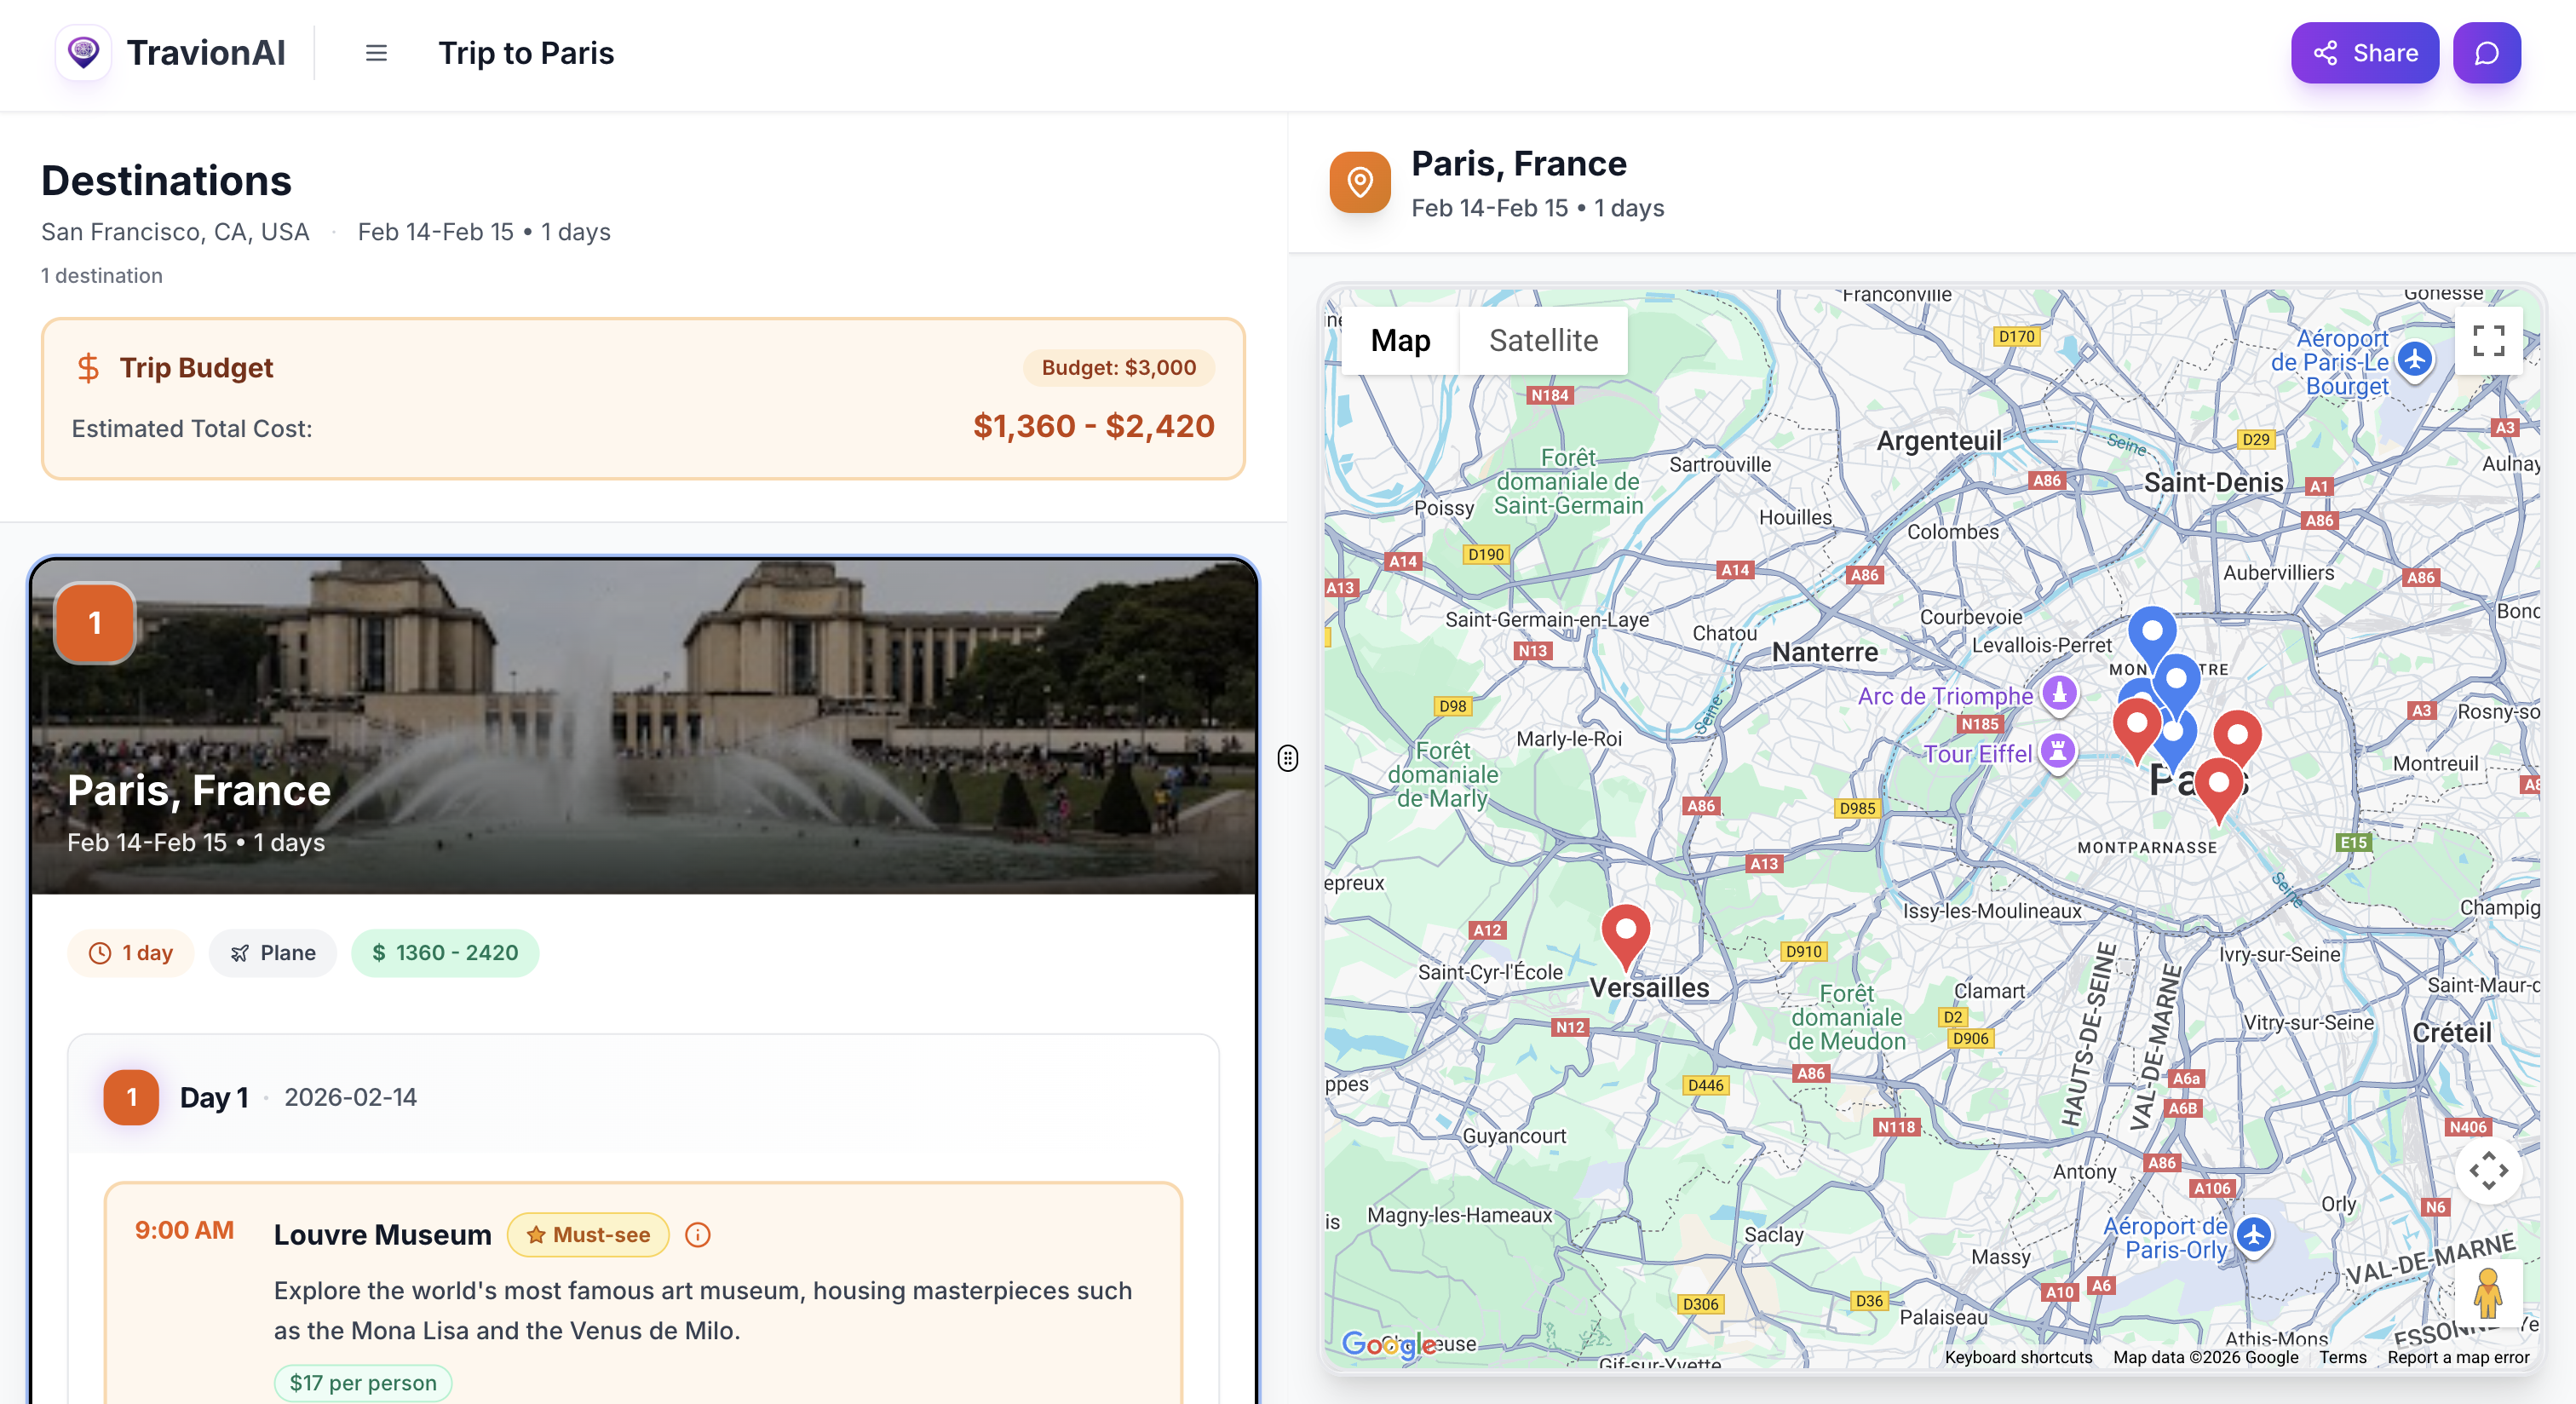The image size is (2576, 1404).
Task: Click the Share button
Action: click(x=2364, y=53)
